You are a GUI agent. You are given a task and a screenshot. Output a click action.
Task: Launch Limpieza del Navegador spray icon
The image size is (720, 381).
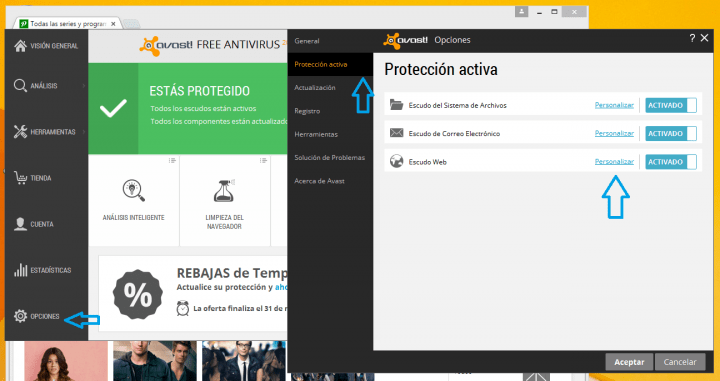tap(225, 190)
